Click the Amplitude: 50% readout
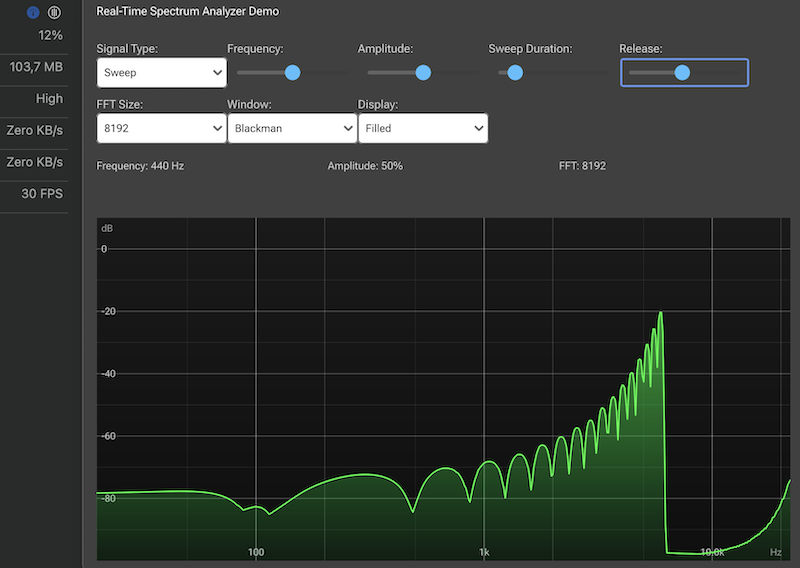Image resolution: width=800 pixels, height=568 pixels. pyautogui.click(x=365, y=166)
